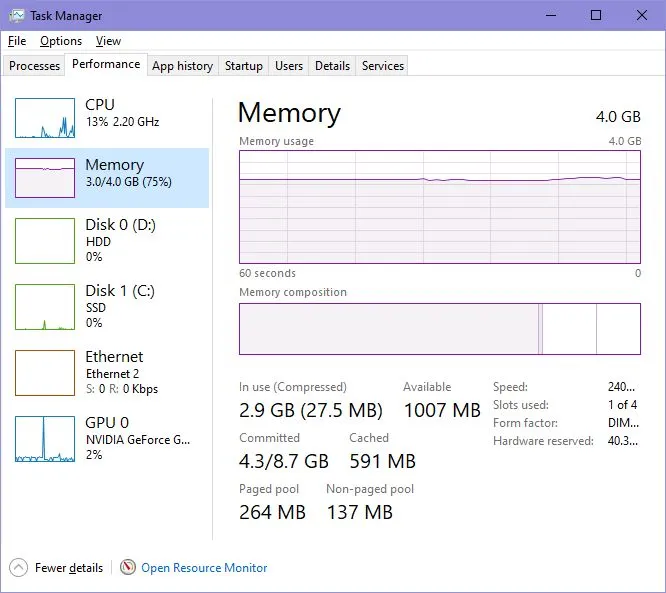This screenshot has height=593, width=666.
Task: Click the Disk 0 HDD label
Action: click(99, 242)
